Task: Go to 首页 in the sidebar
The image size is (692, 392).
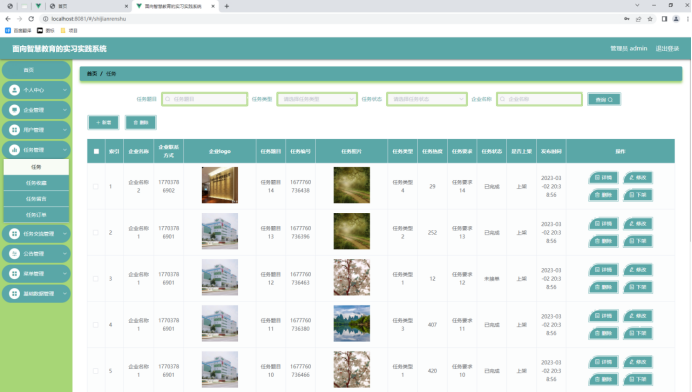Action: pos(36,70)
